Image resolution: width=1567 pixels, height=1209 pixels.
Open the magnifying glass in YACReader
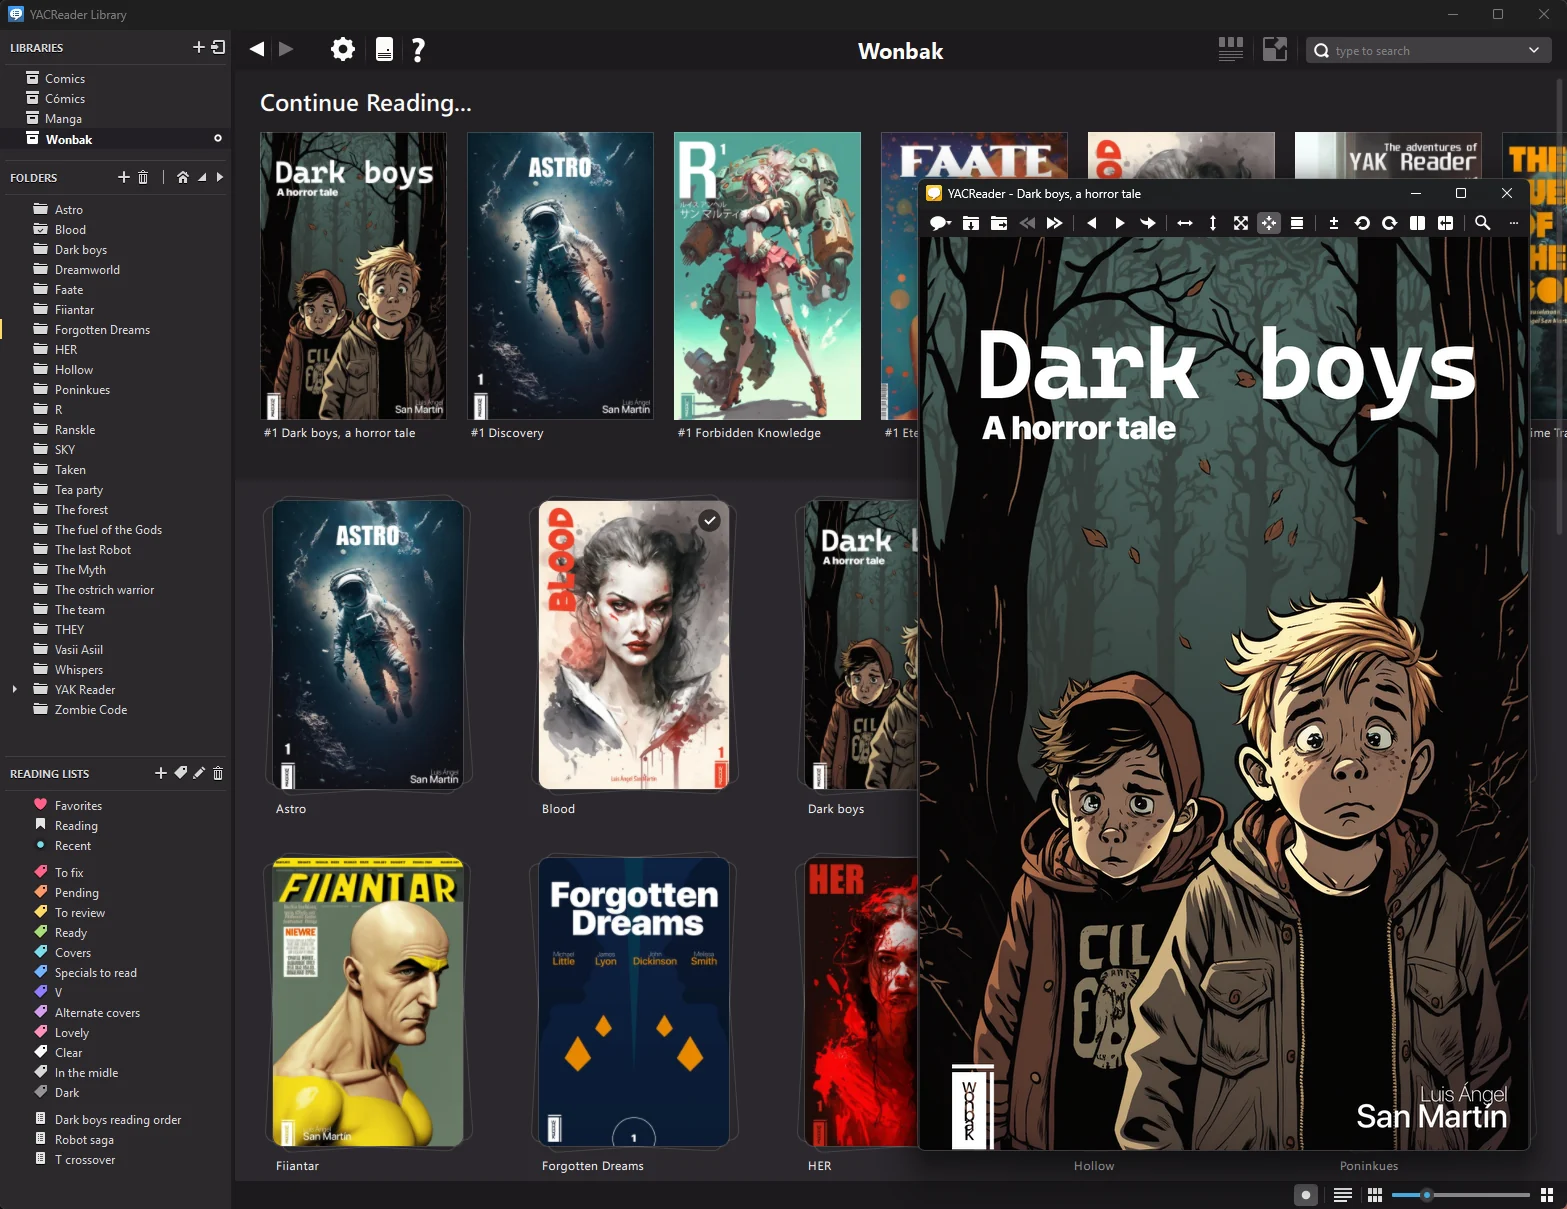click(x=1483, y=223)
